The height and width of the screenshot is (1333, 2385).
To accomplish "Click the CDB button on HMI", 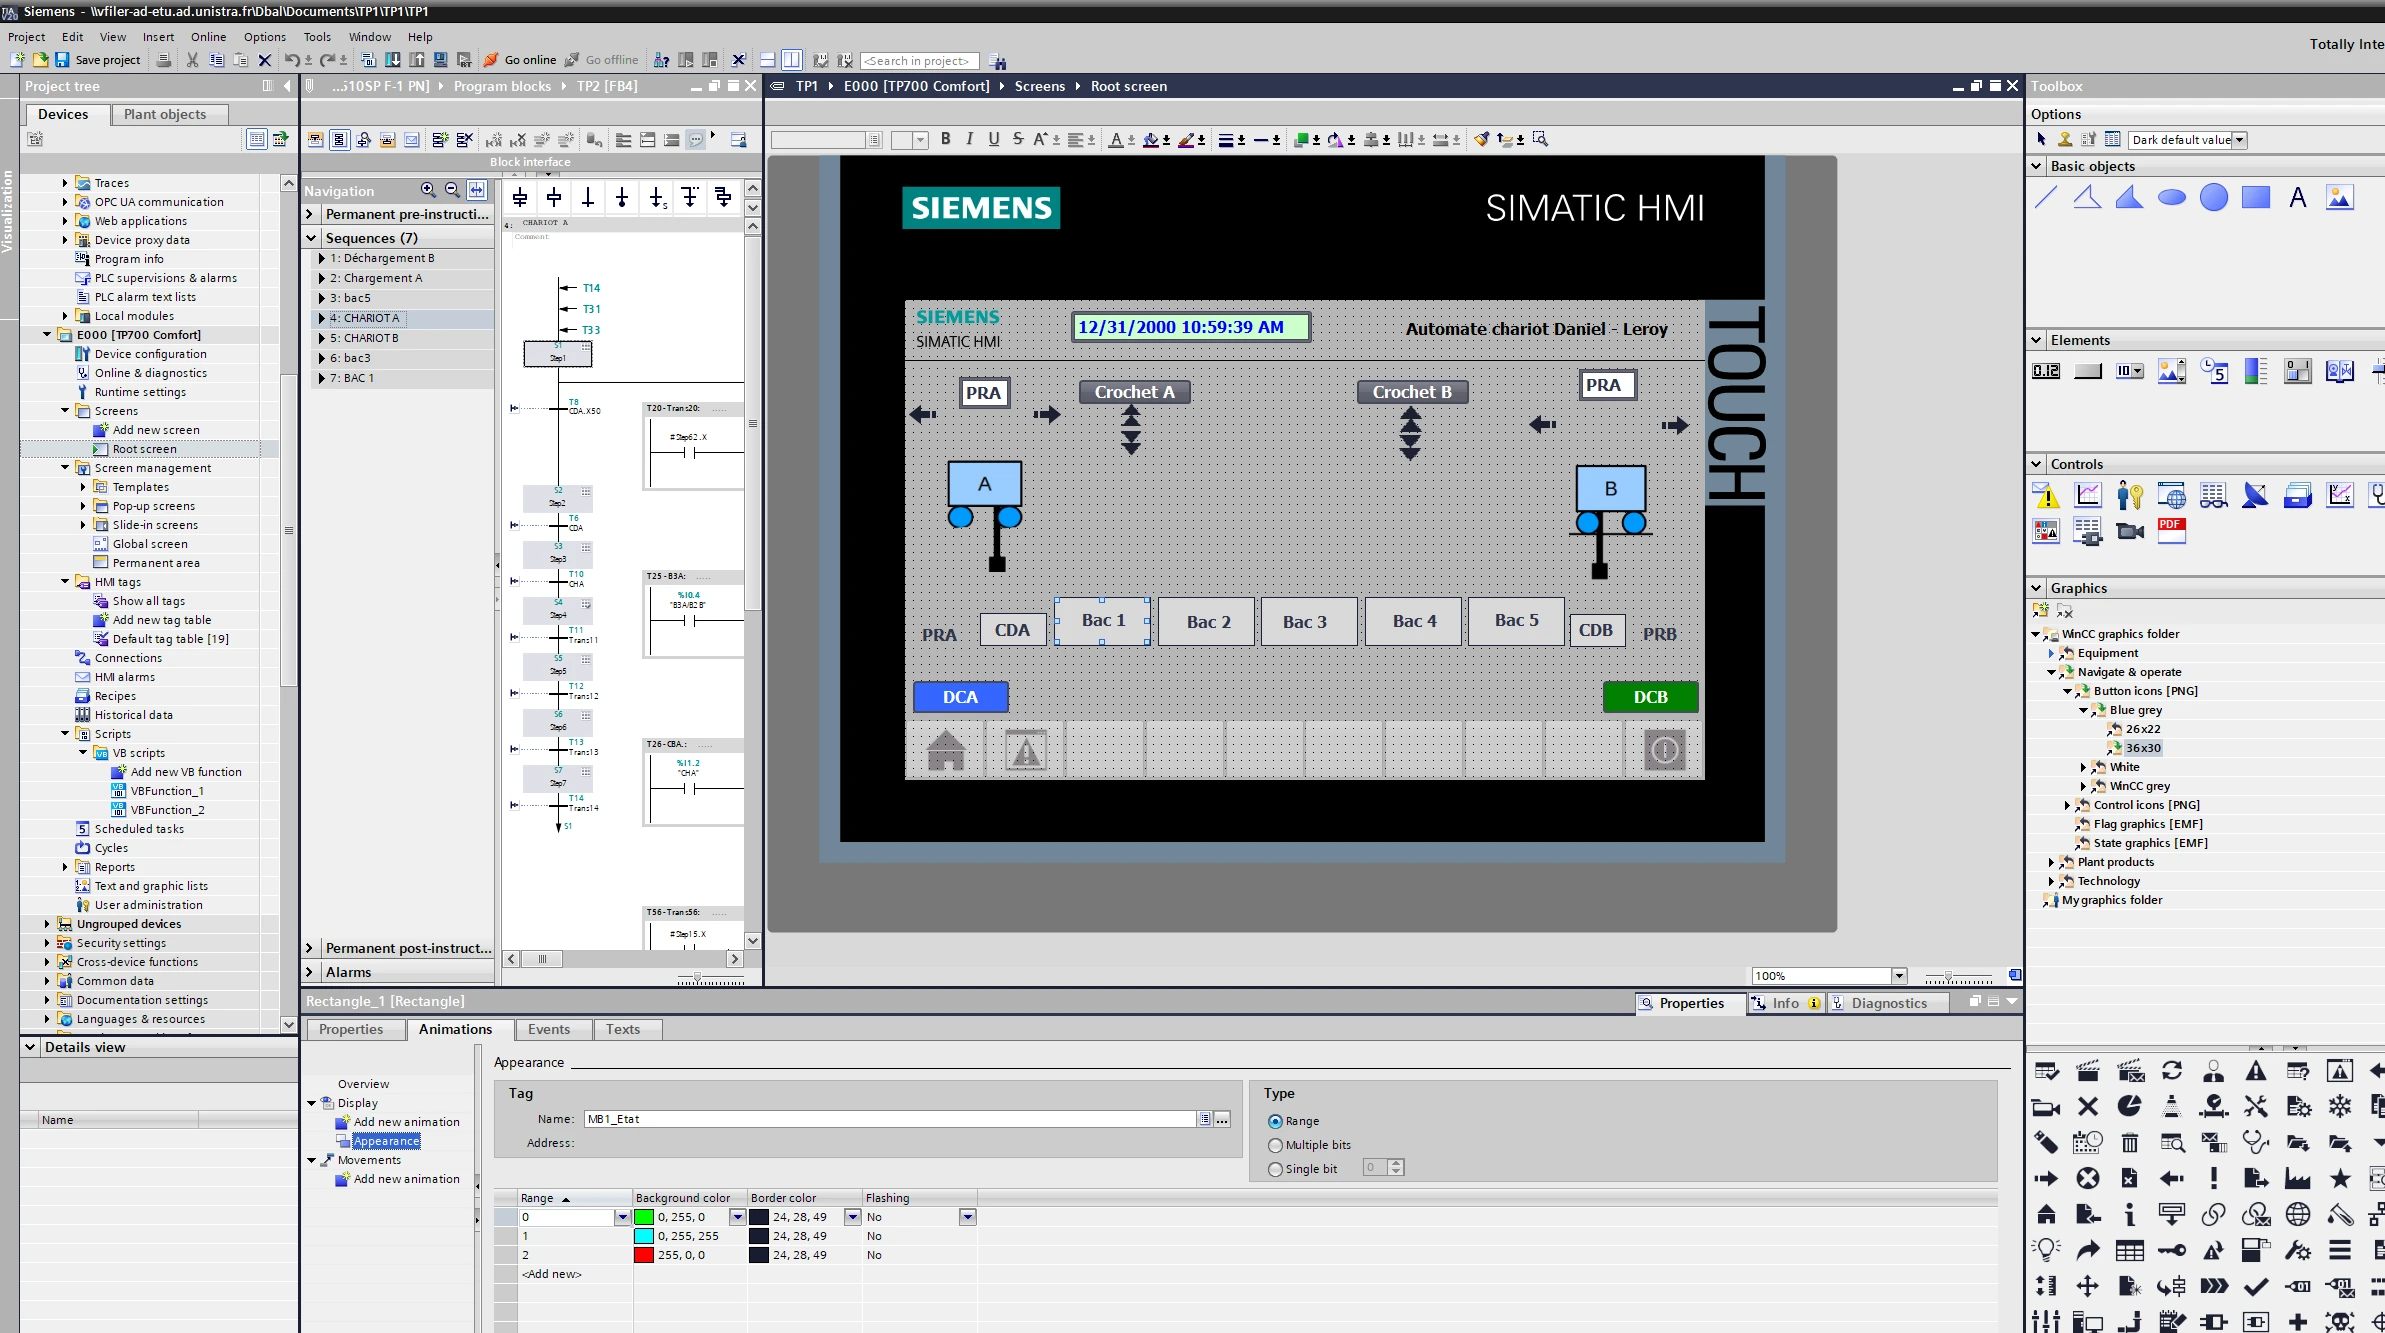I will coord(1595,630).
